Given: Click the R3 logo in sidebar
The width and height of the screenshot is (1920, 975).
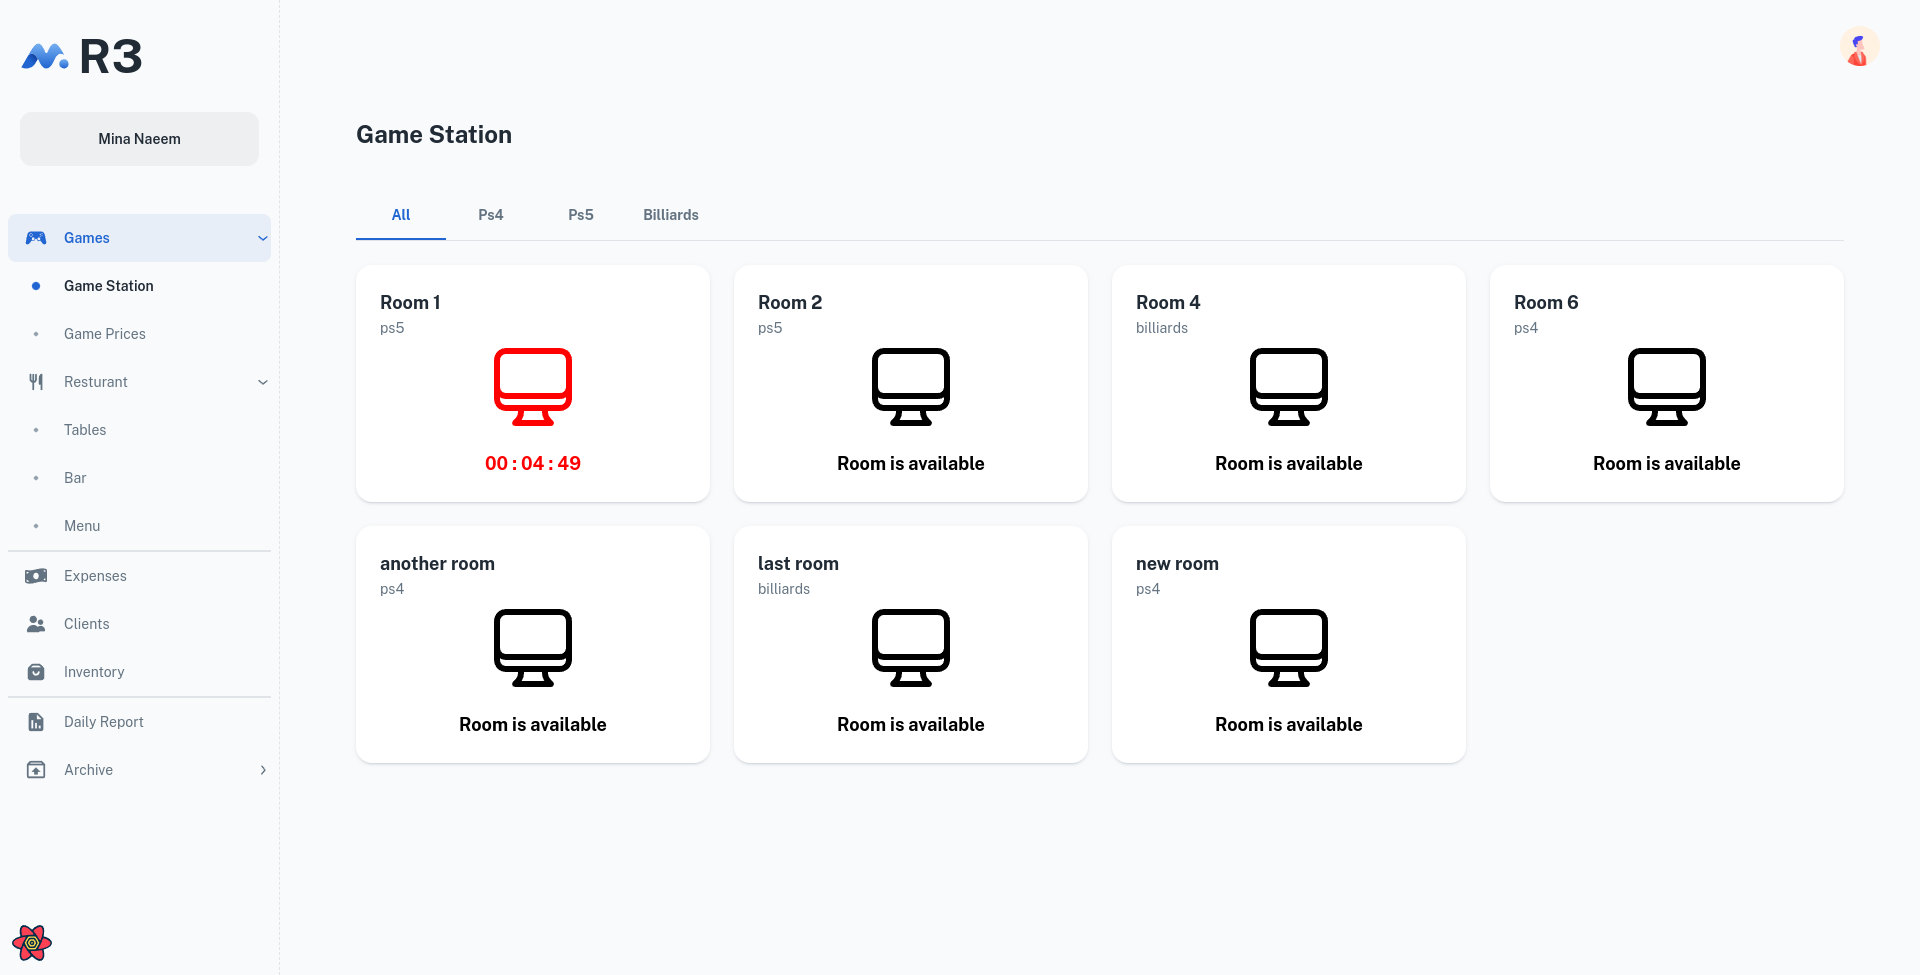Looking at the screenshot, I should pyautogui.click(x=82, y=56).
